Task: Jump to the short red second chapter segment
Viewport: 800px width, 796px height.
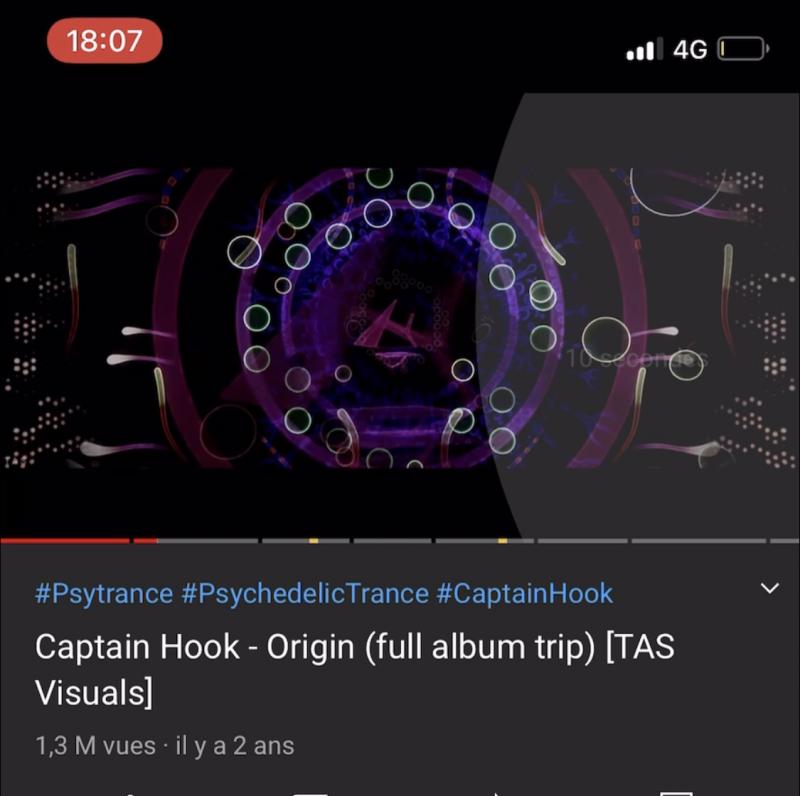Action: tap(146, 541)
